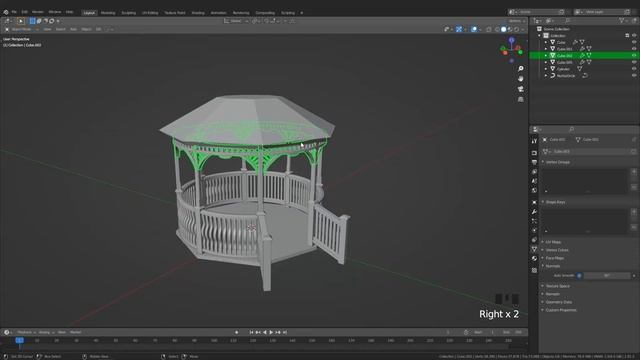Switch to the Compositing workspace tab

[x=265, y=13]
